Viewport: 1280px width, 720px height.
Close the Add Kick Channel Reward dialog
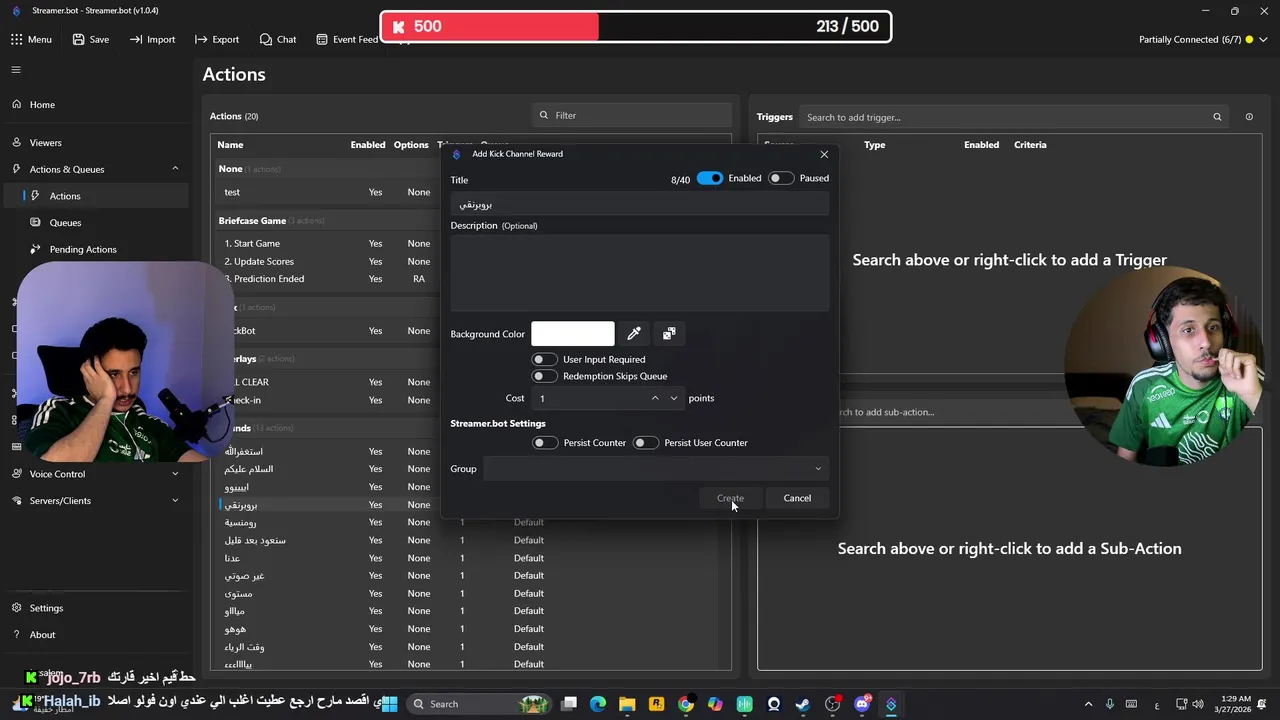824,154
